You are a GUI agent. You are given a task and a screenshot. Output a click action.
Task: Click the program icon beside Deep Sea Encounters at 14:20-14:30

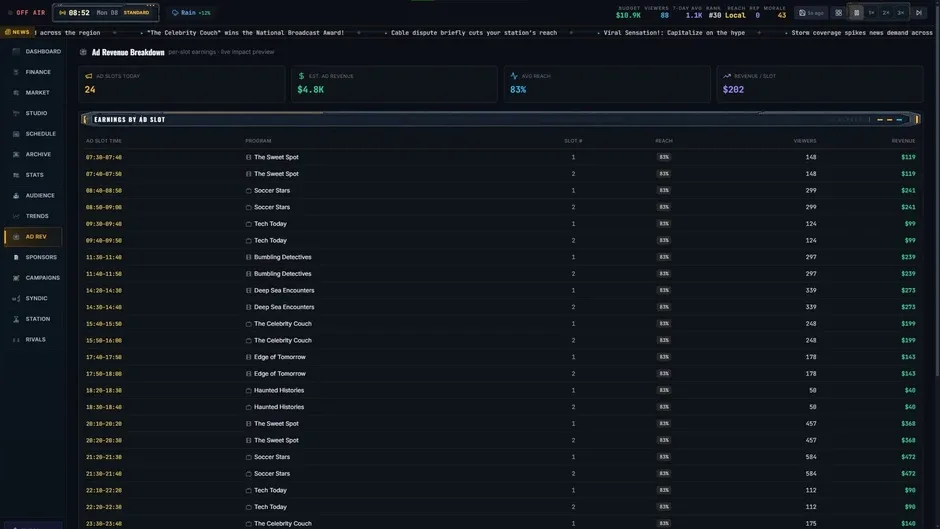point(249,290)
